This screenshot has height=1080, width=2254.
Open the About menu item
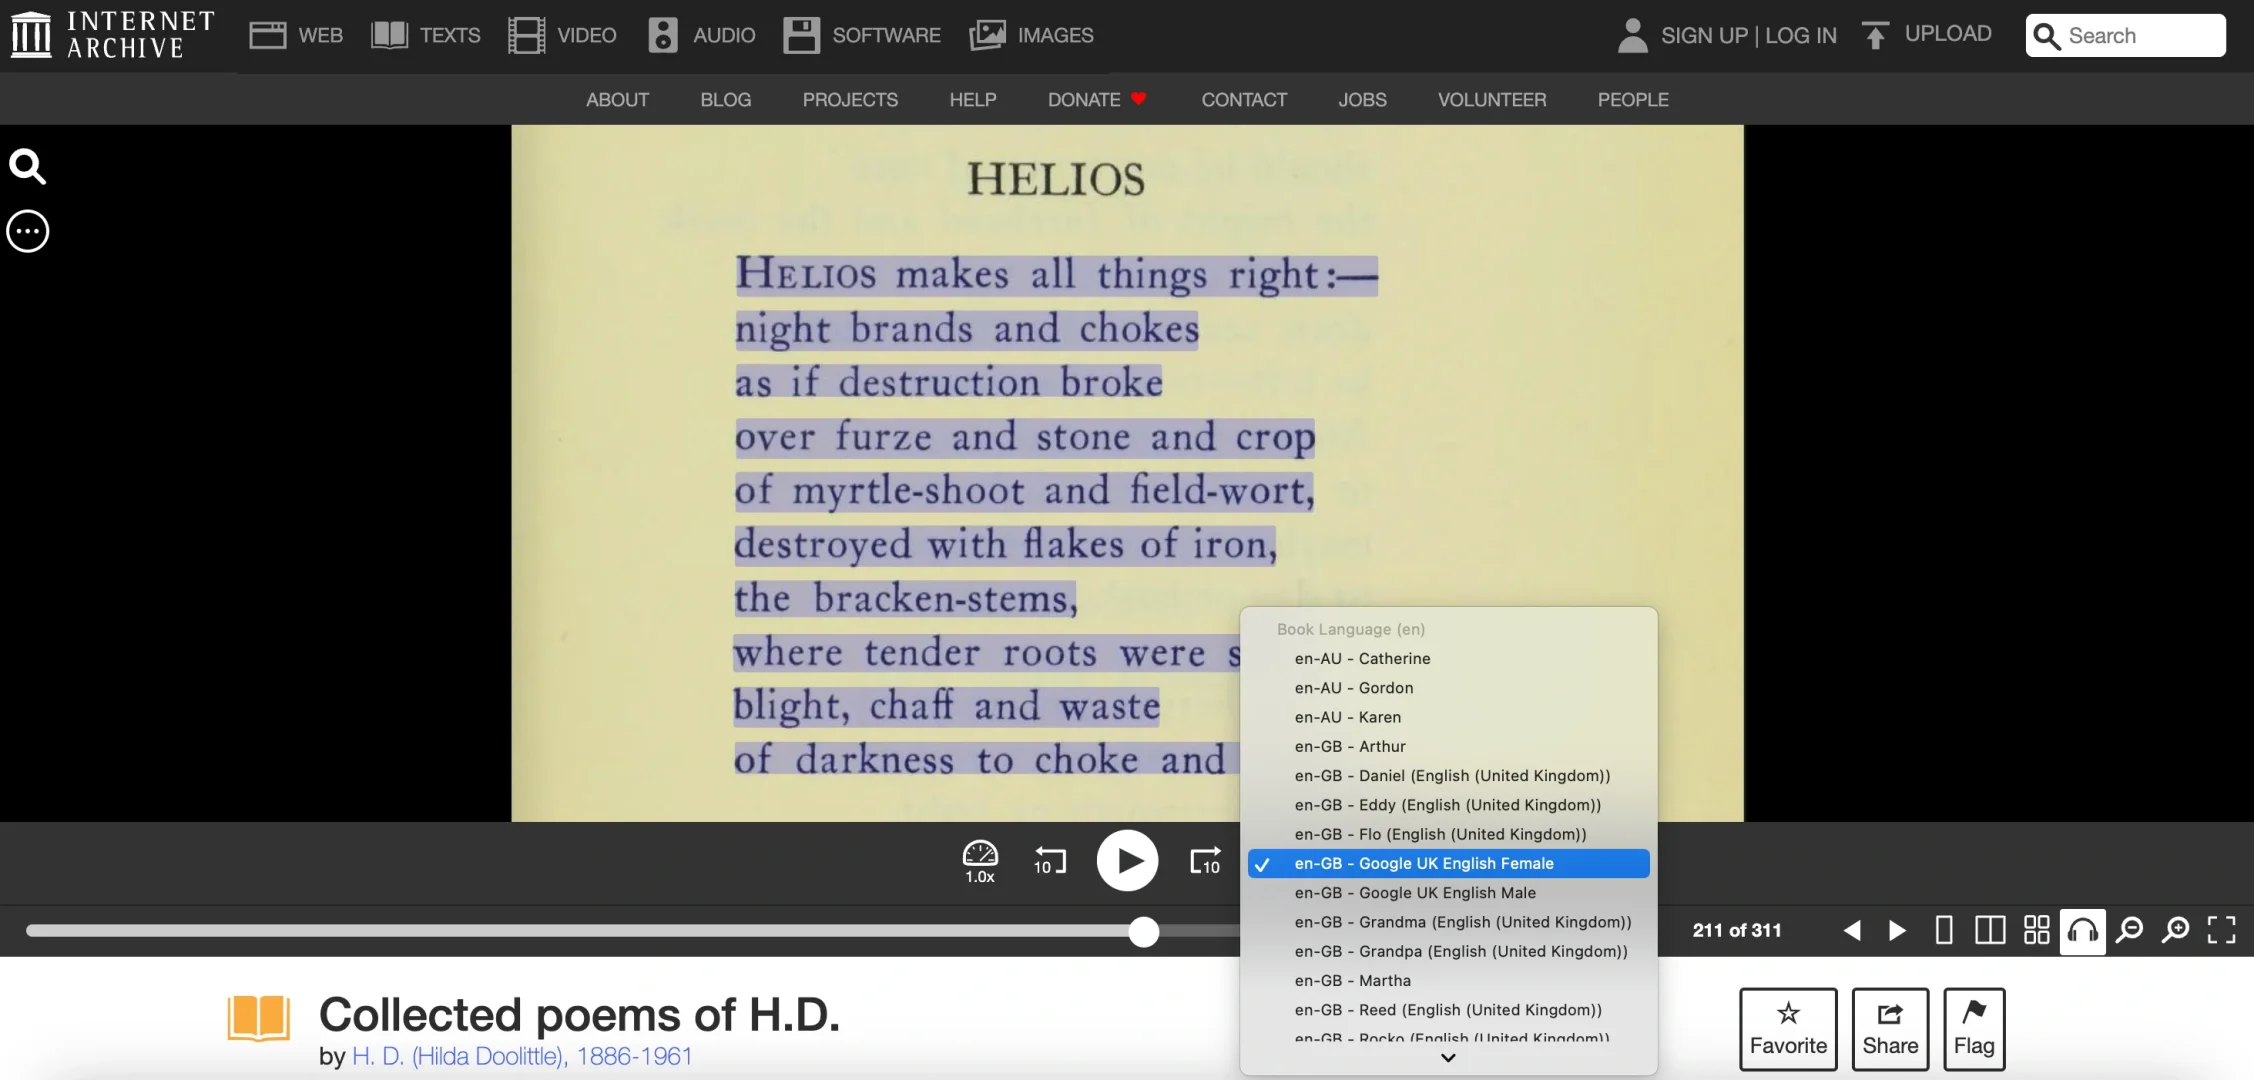(x=617, y=100)
